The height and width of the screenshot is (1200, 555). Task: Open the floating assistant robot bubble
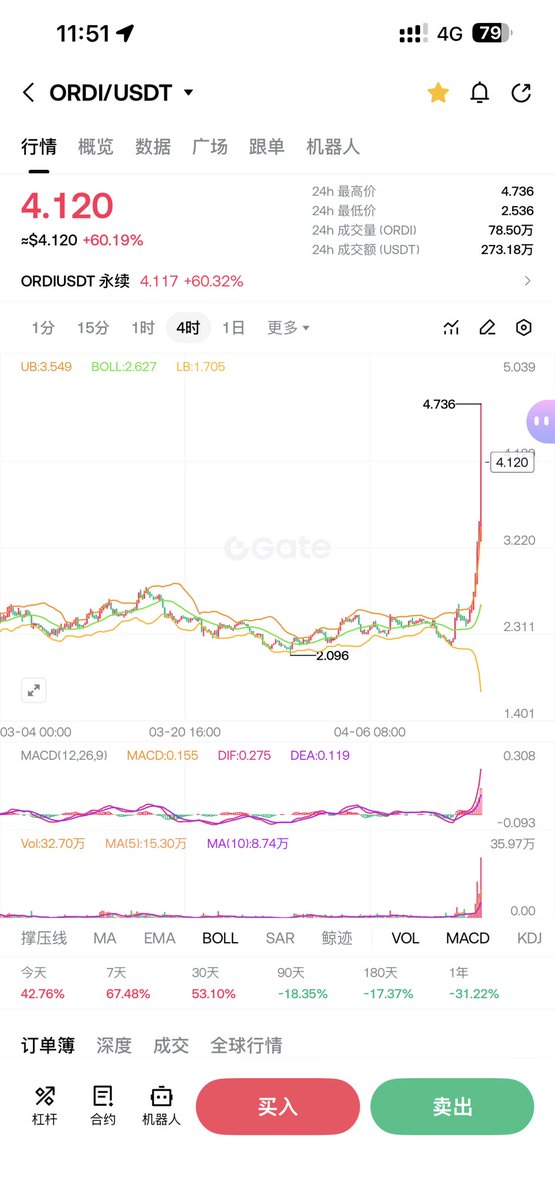[x=541, y=421]
